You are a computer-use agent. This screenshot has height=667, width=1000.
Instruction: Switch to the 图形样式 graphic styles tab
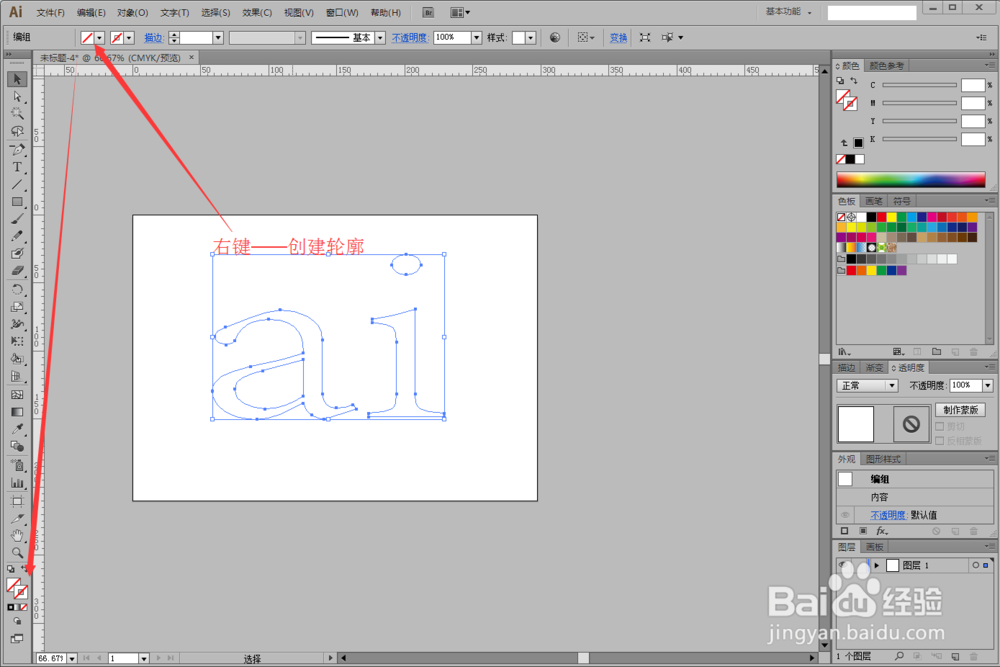[x=883, y=459]
